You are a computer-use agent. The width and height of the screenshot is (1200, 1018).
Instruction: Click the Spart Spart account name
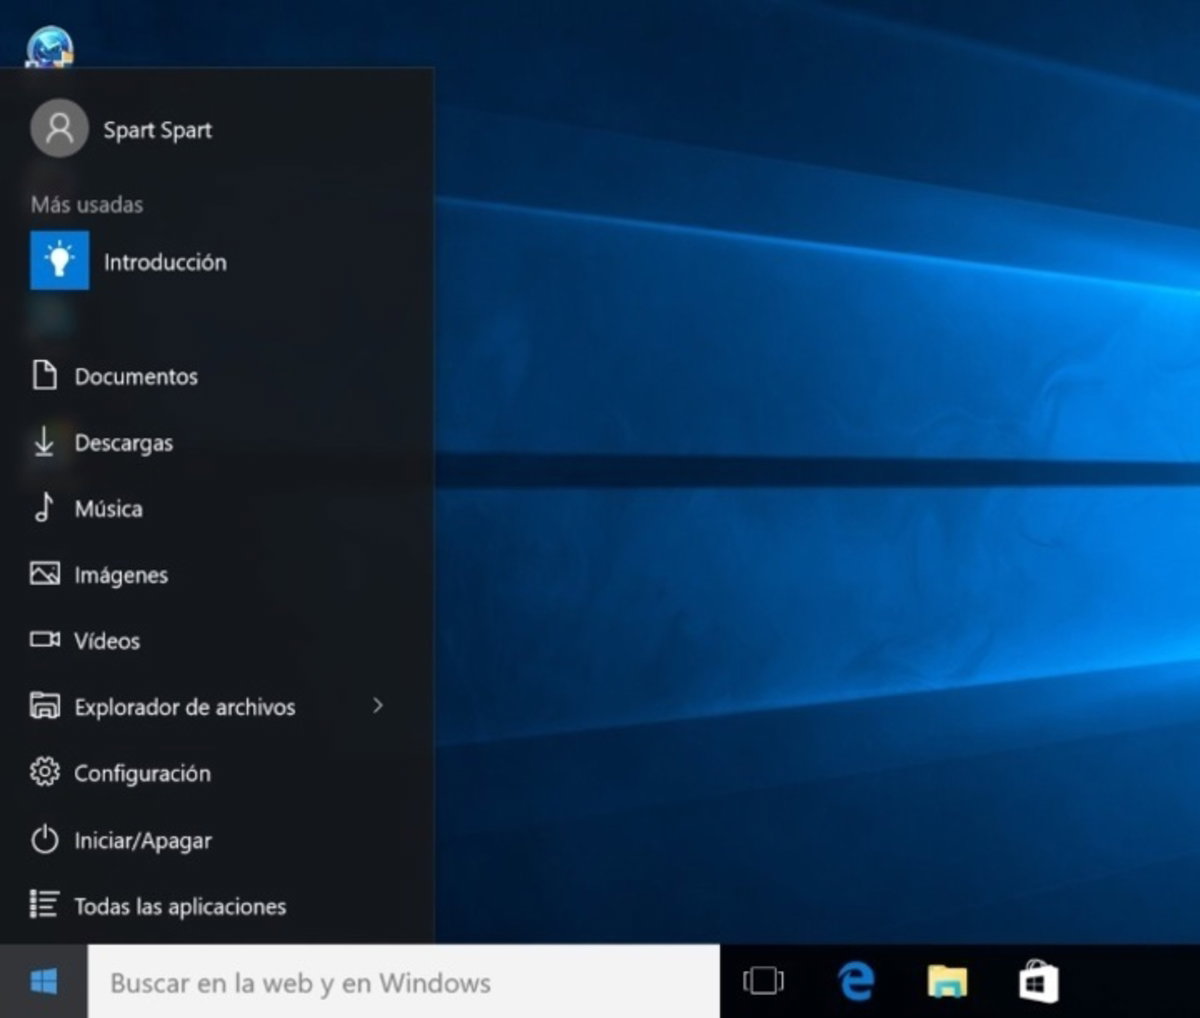tap(157, 129)
